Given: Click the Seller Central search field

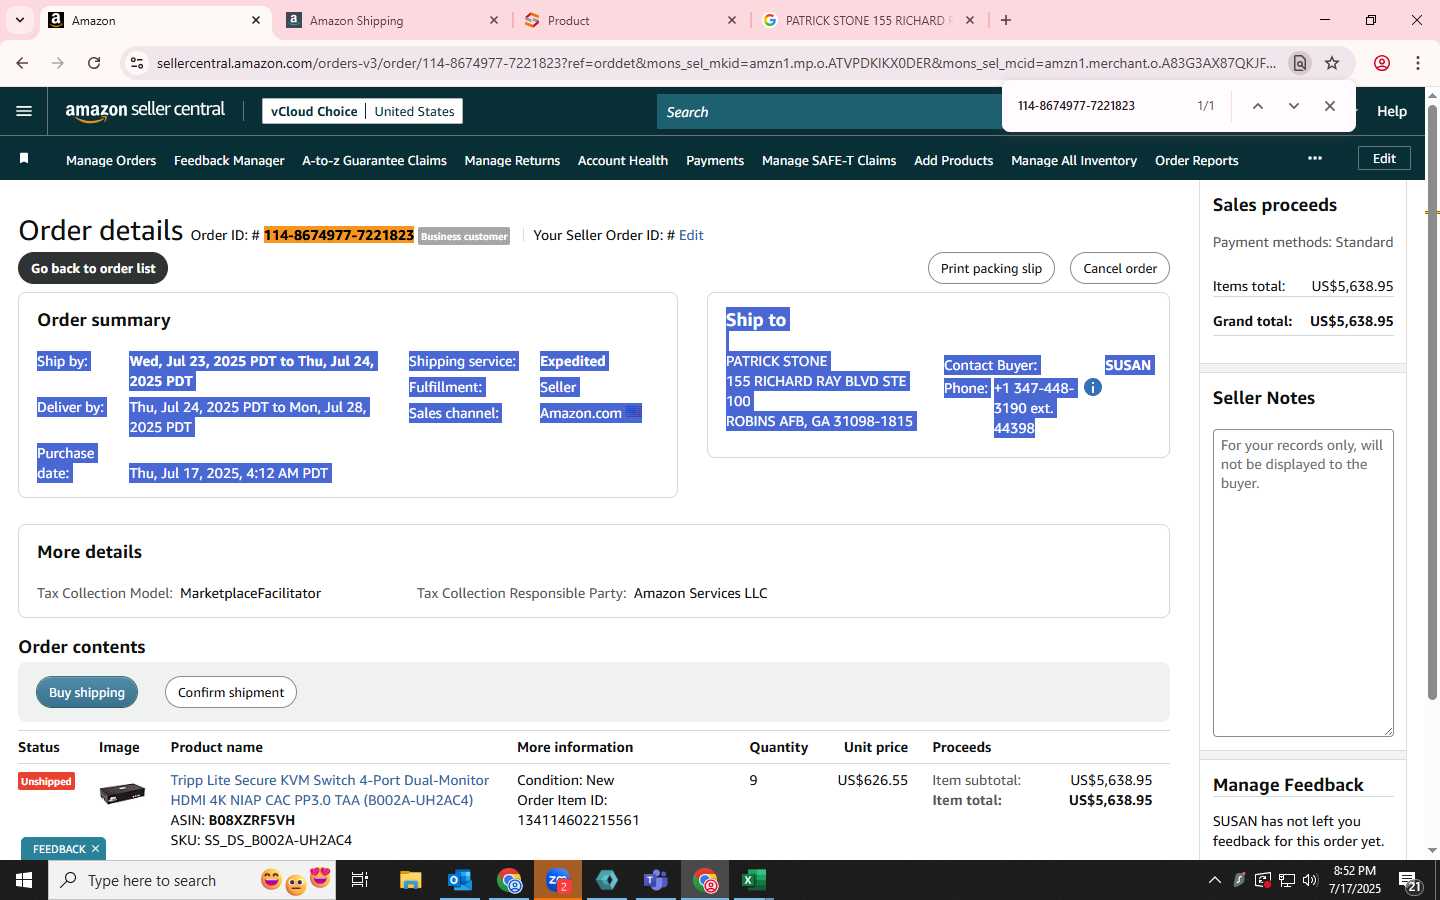Looking at the screenshot, I should (x=830, y=112).
